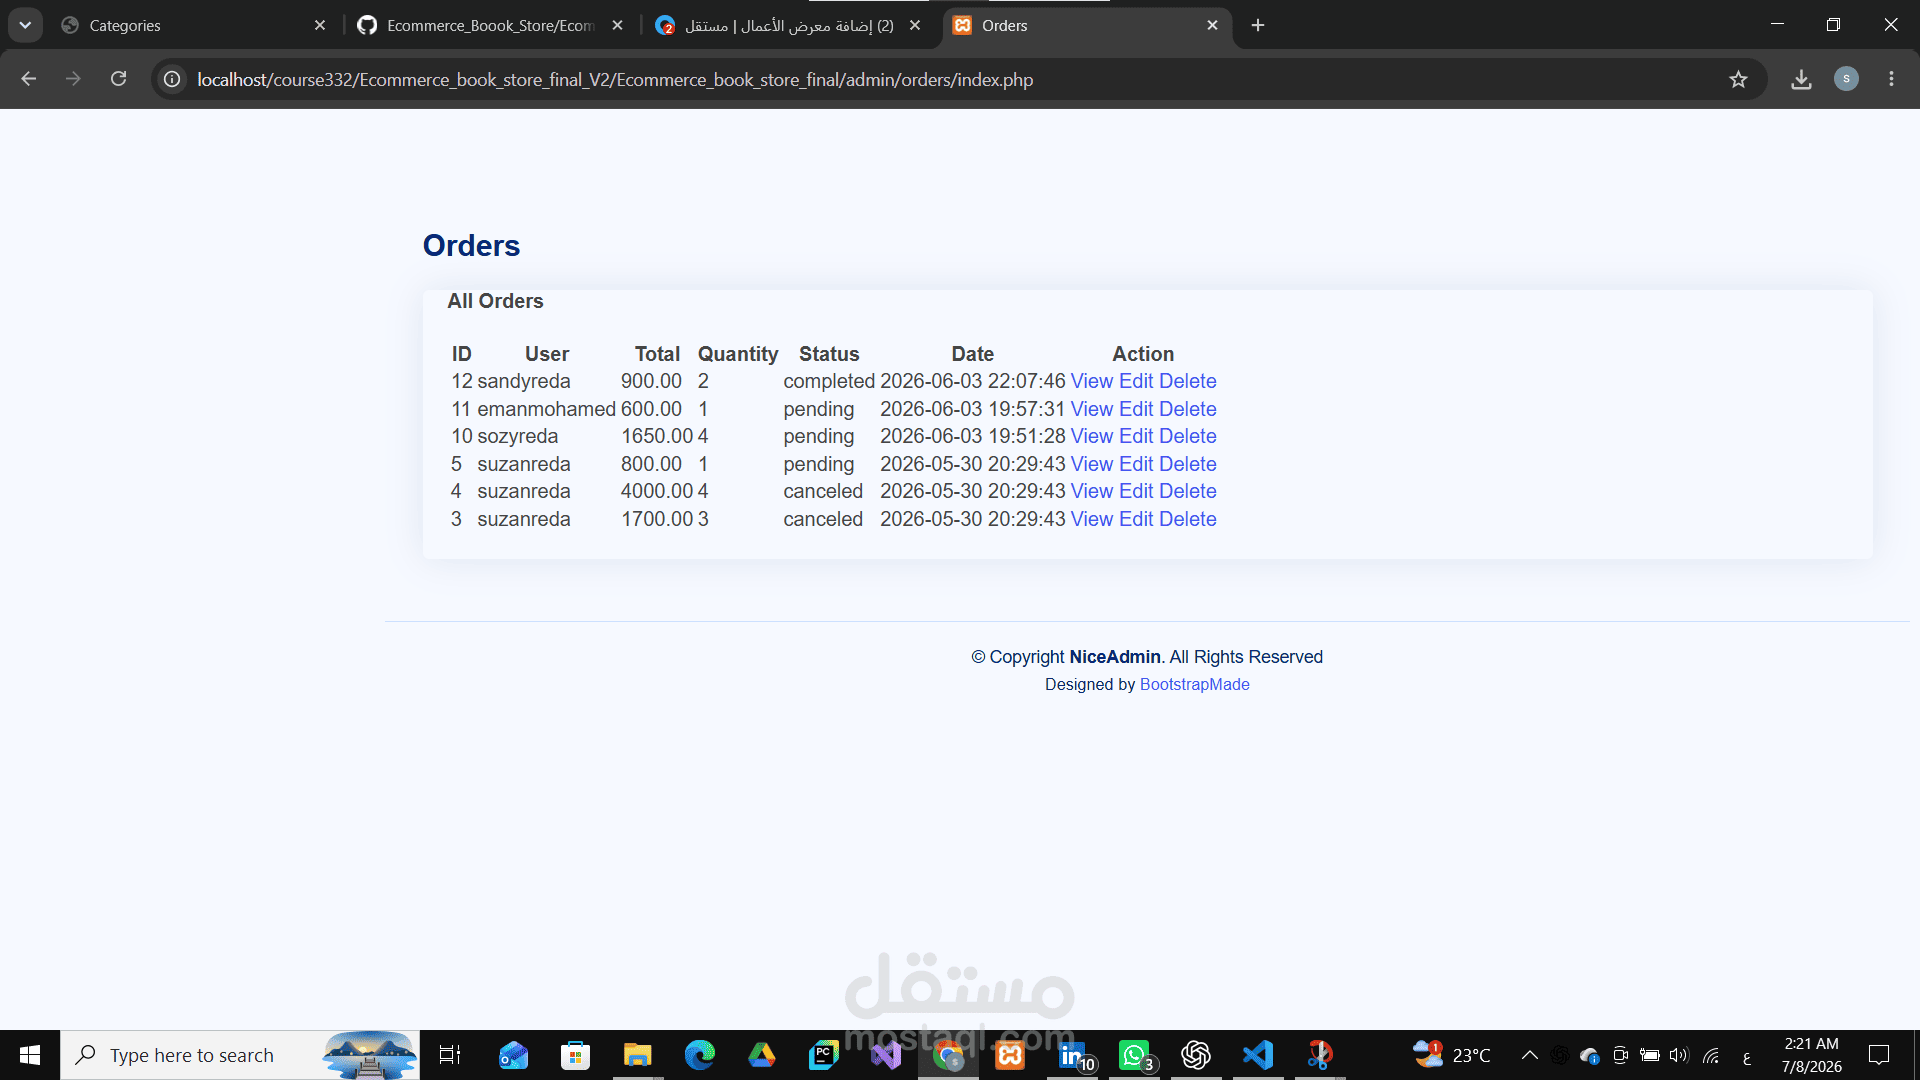Close the Orders tab
The height and width of the screenshot is (1080, 1920).
coord(1212,25)
